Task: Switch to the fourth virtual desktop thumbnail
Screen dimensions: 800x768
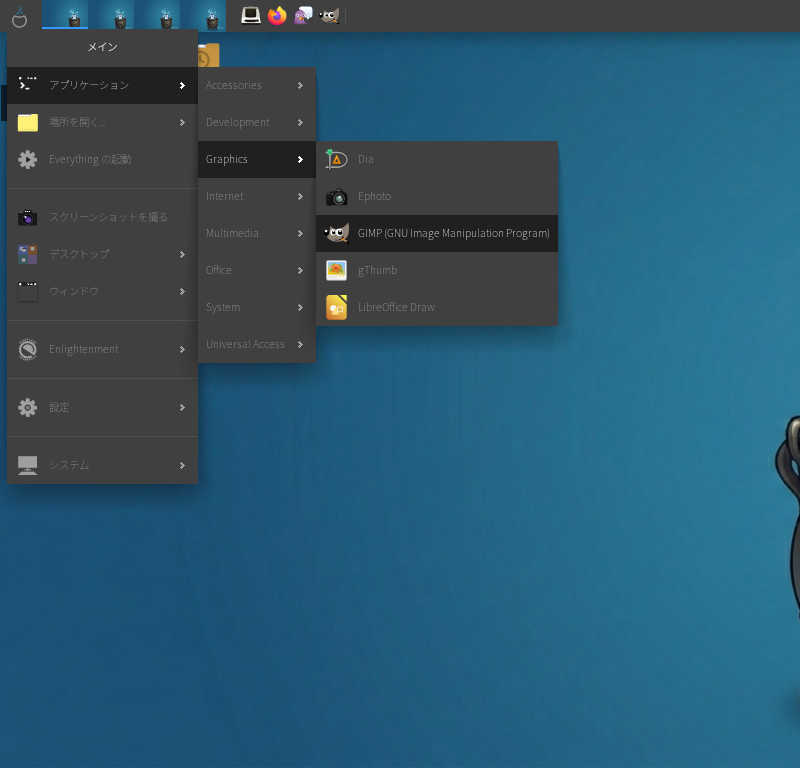Action: [203, 15]
